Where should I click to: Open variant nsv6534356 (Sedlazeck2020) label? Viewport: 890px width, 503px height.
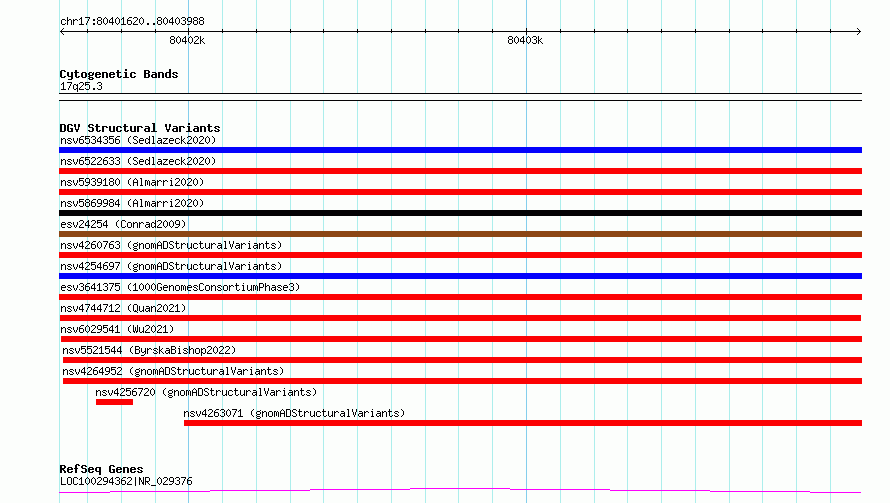[x=138, y=140]
